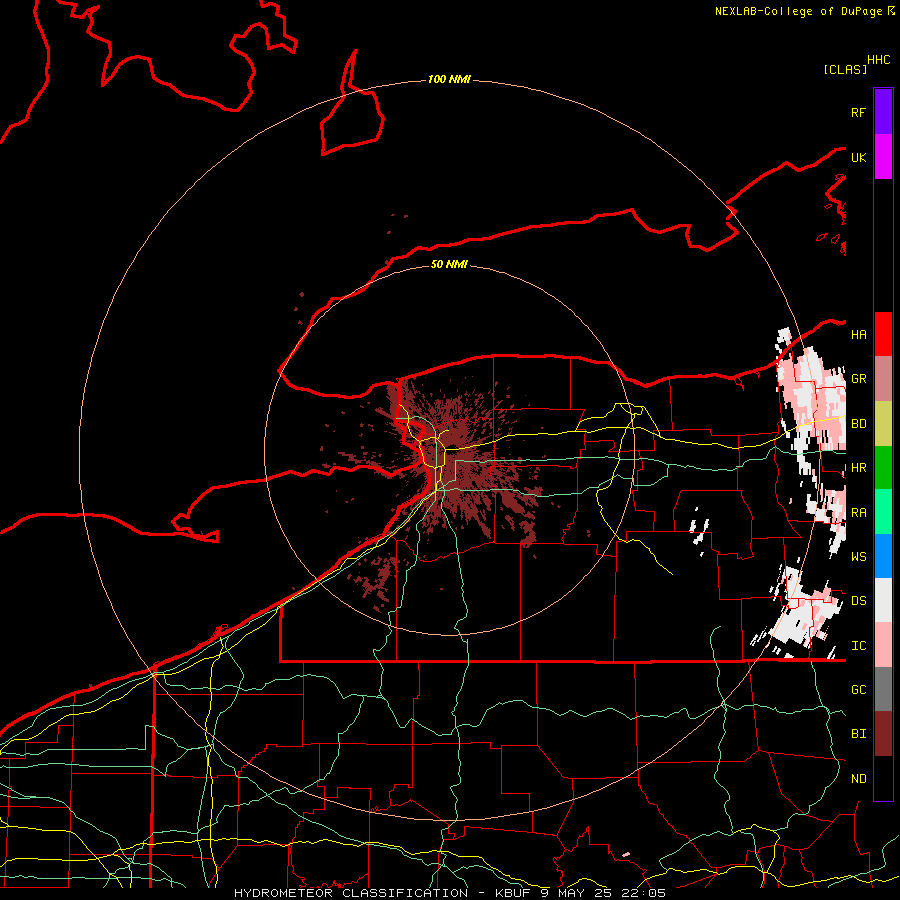Select the gray GC legend swatch
900x900 pixels.
[x=883, y=689]
